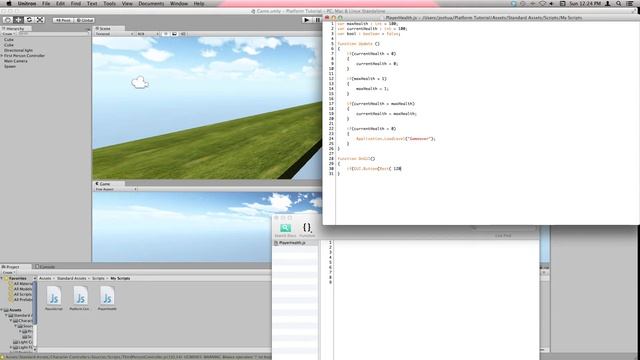Screen dimensions: 640x360
Task: Select the Scale tool in Unity toolbar
Action: [40, 20]
